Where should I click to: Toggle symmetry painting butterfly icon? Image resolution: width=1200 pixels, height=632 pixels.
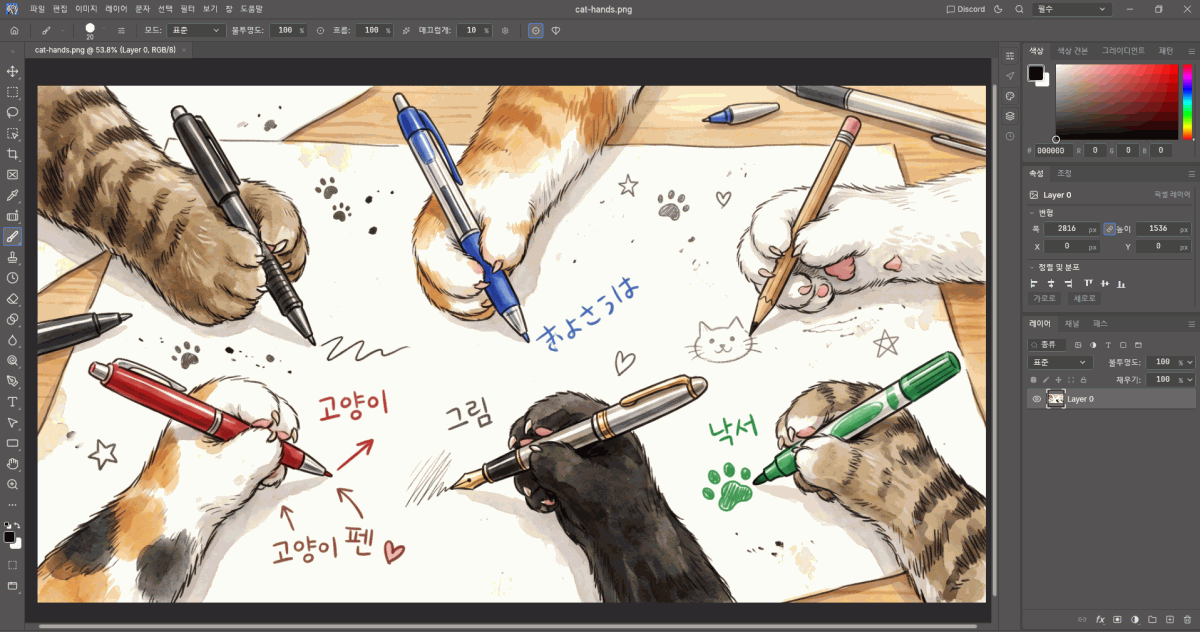(556, 30)
